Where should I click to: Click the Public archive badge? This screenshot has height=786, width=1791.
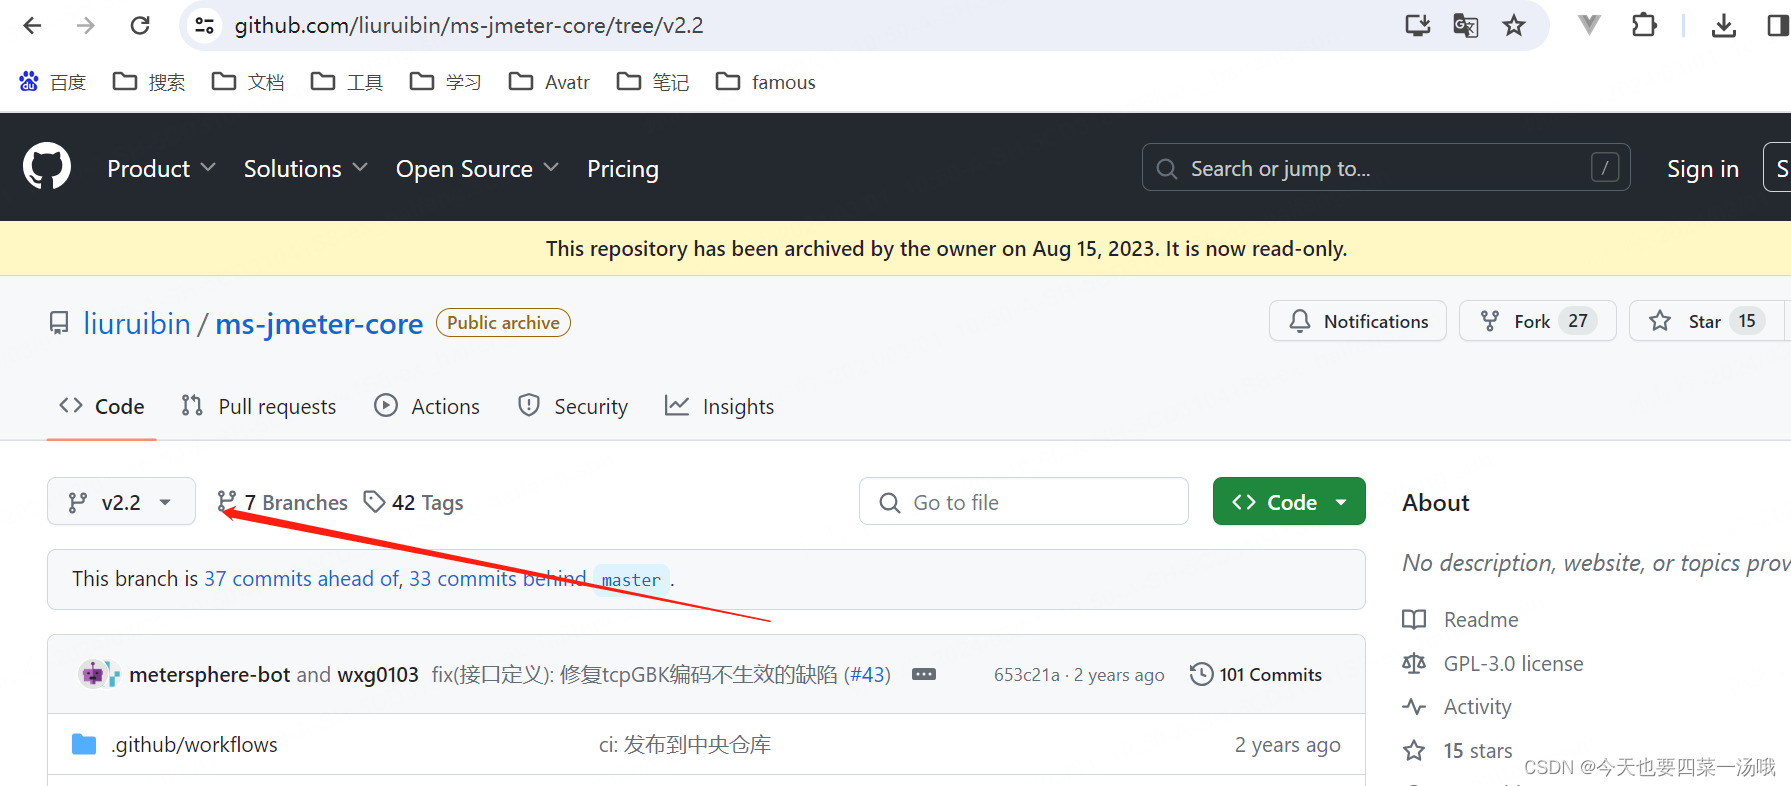(503, 323)
